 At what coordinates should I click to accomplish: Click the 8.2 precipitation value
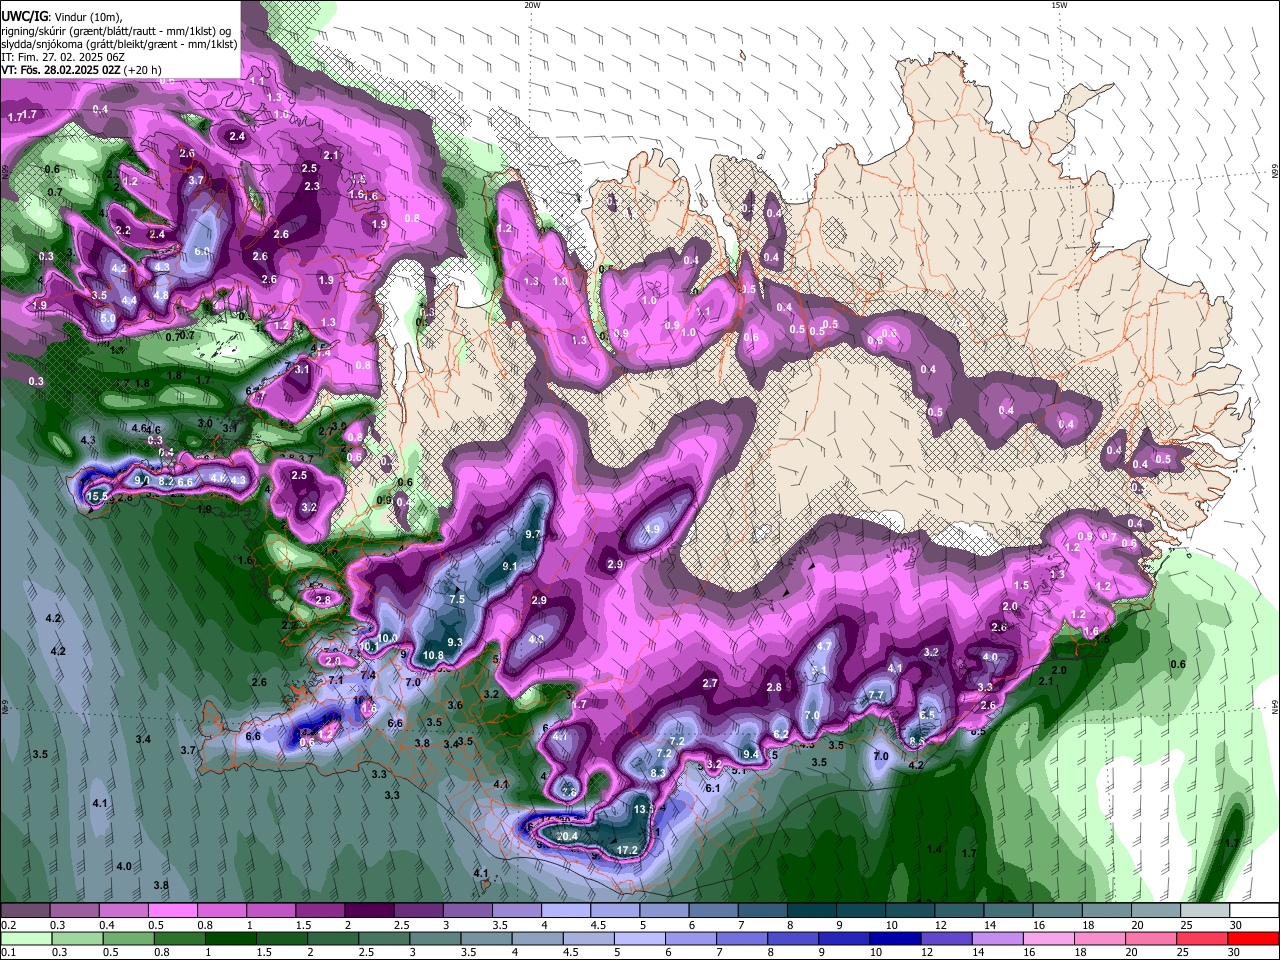pyautogui.click(x=166, y=482)
